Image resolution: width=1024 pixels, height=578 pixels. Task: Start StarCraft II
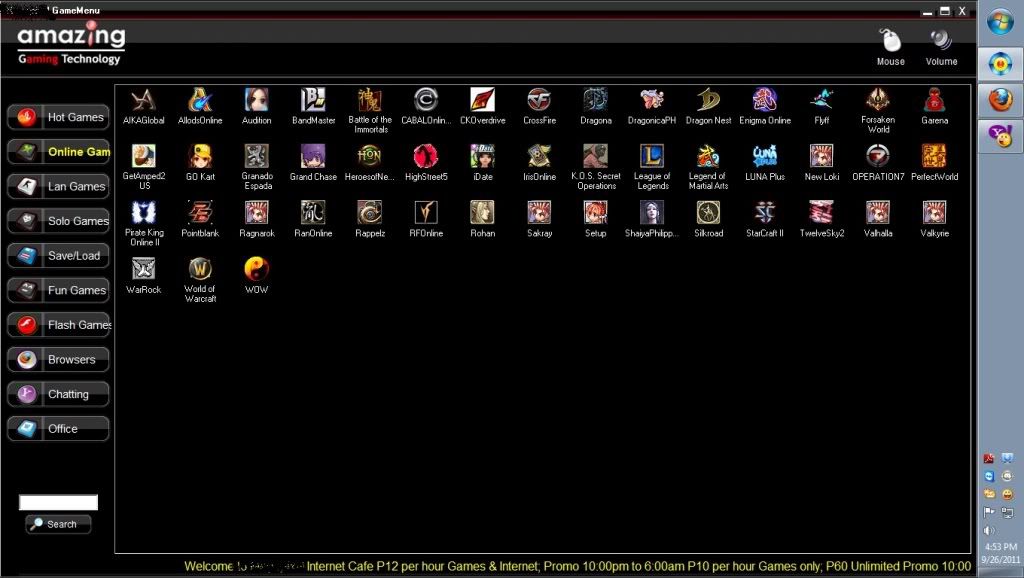point(765,213)
